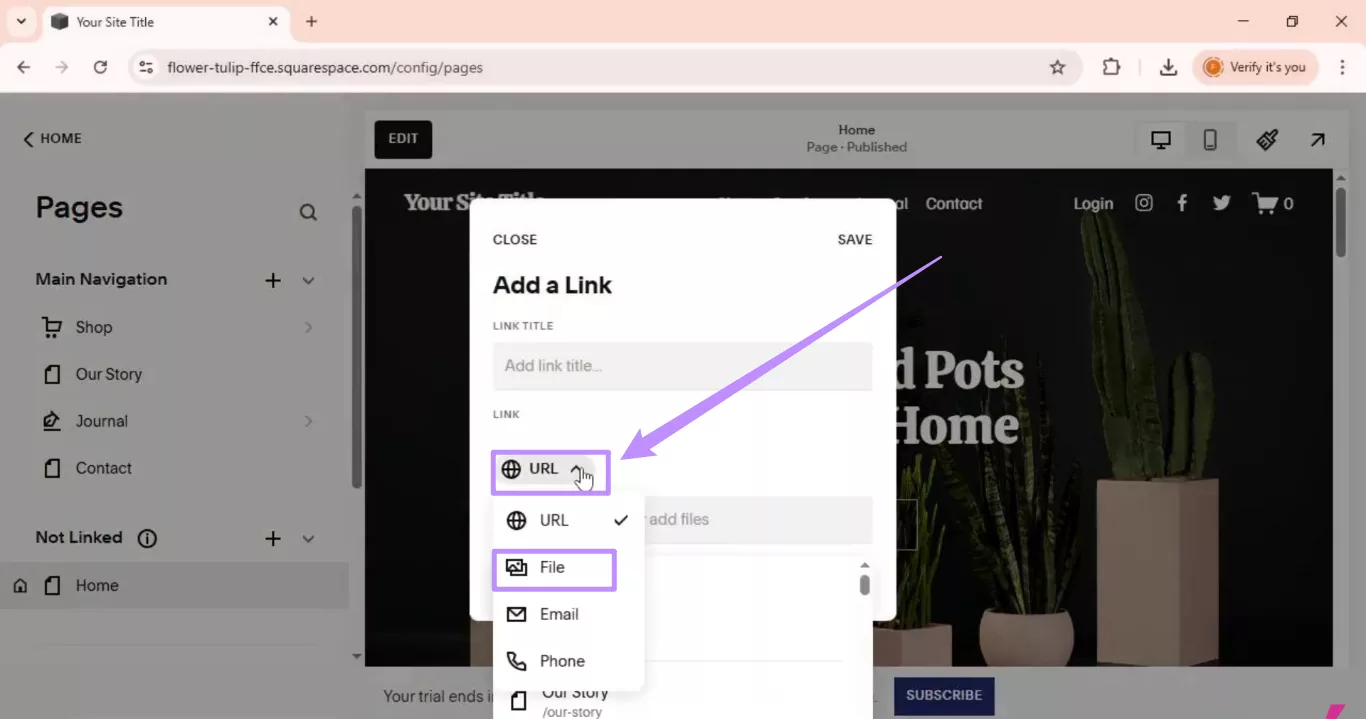Click the Shop cart icon in sidebar
Viewport: 1366px width, 719px height.
(x=51, y=327)
